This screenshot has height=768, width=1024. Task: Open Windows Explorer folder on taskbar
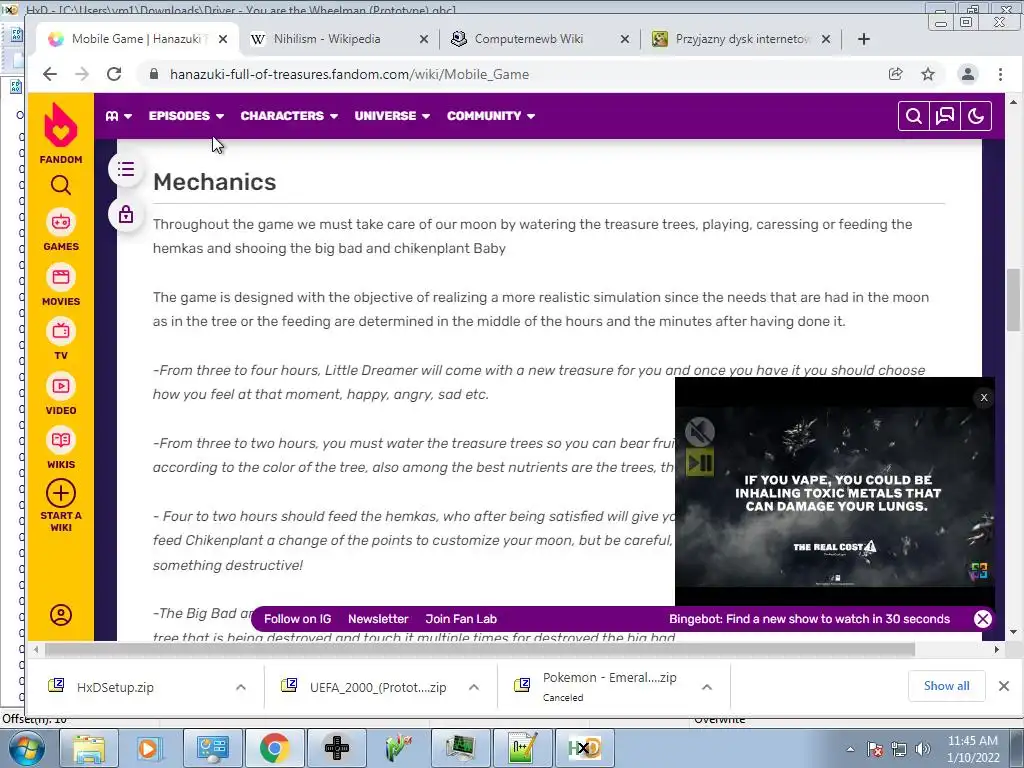pos(89,748)
